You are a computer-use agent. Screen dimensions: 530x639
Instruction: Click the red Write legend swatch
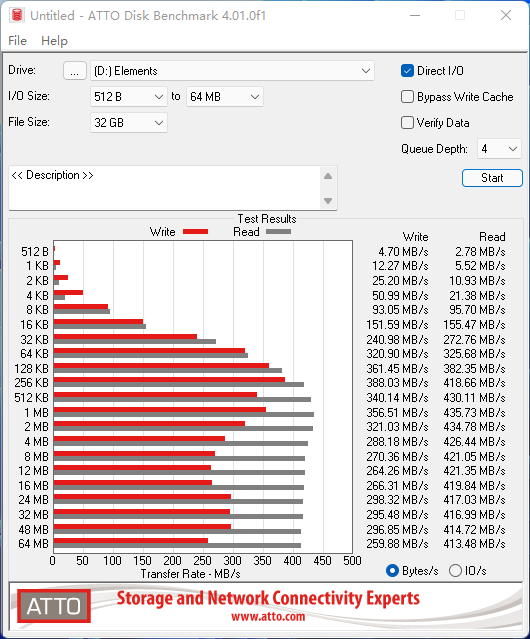pyautogui.click(x=196, y=231)
